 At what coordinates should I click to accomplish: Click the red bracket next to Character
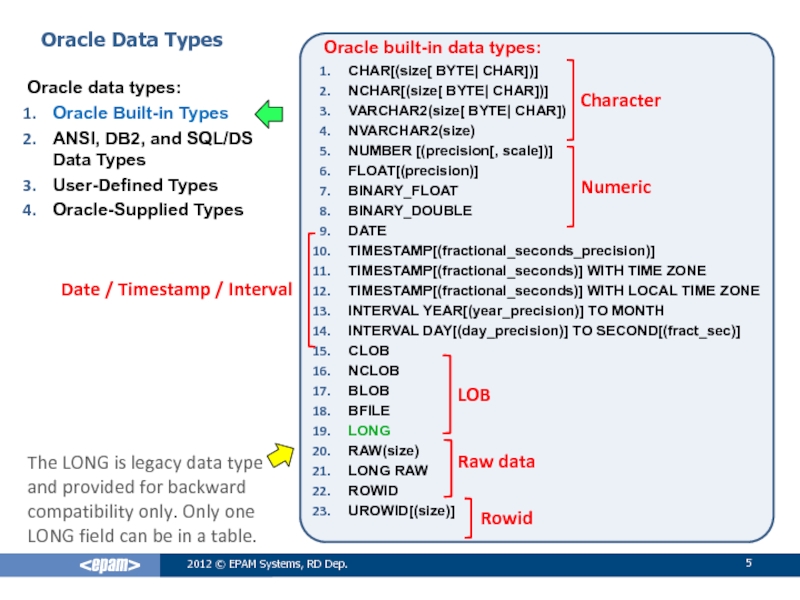click(571, 100)
